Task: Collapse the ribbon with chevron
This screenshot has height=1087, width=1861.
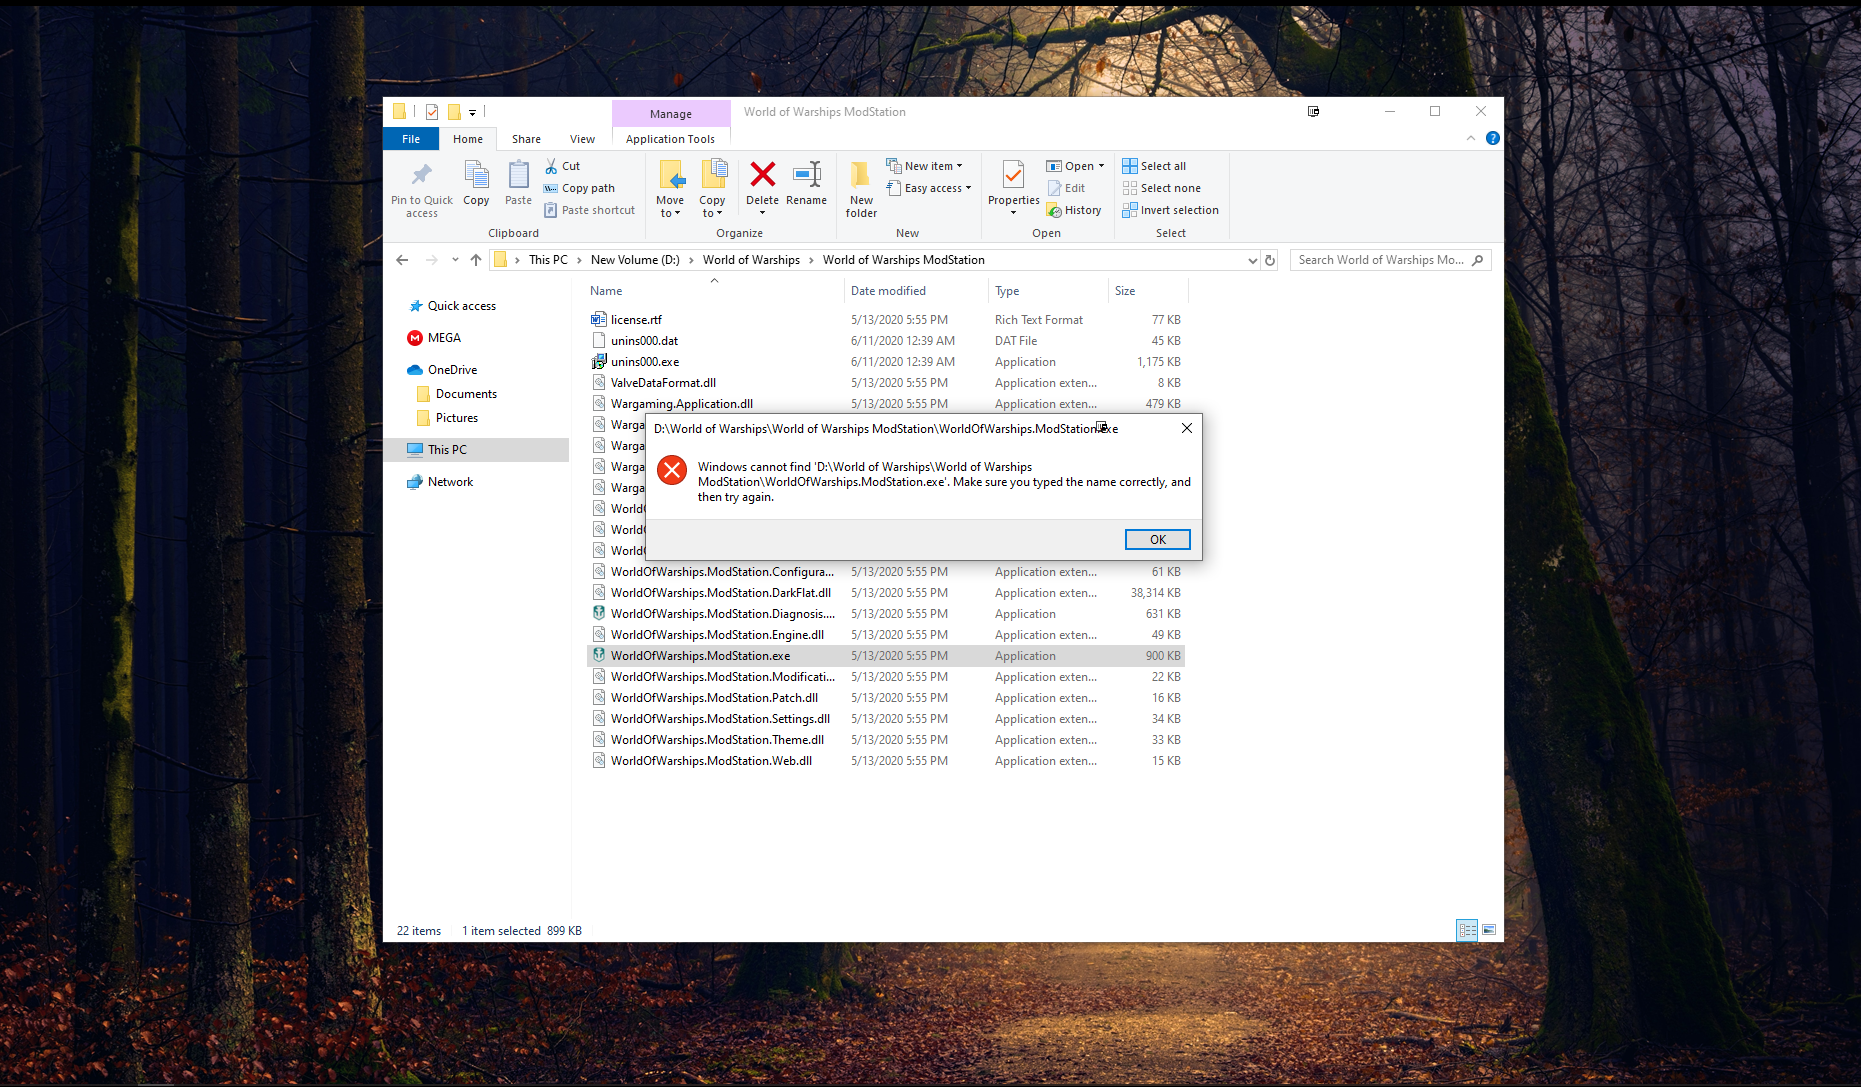Action: pyautogui.click(x=1470, y=138)
